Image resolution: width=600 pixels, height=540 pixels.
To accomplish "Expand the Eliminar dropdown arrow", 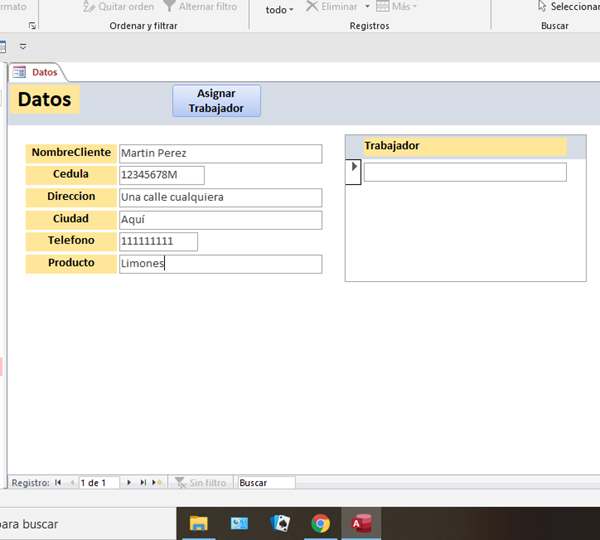I will [367, 7].
